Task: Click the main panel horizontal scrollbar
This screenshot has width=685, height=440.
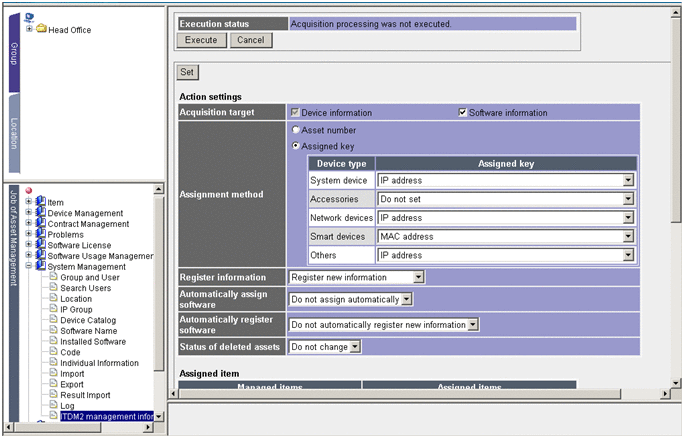Action: (x=415, y=395)
